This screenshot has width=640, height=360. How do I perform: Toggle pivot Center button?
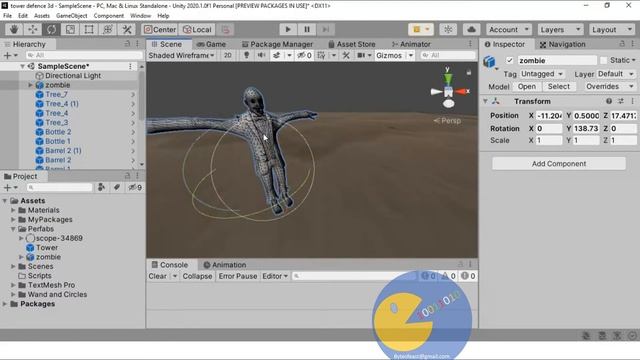point(160,29)
